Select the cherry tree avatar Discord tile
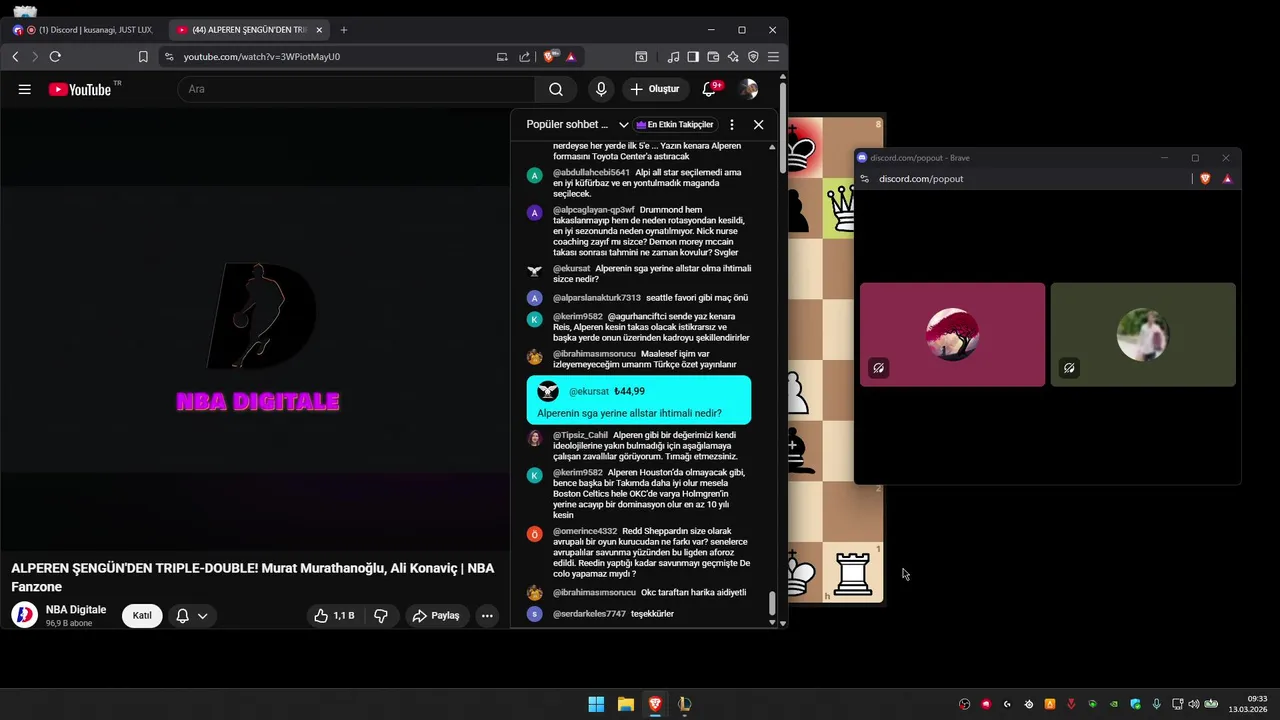This screenshot has width=1280, height=720. [x=952, y=334]
